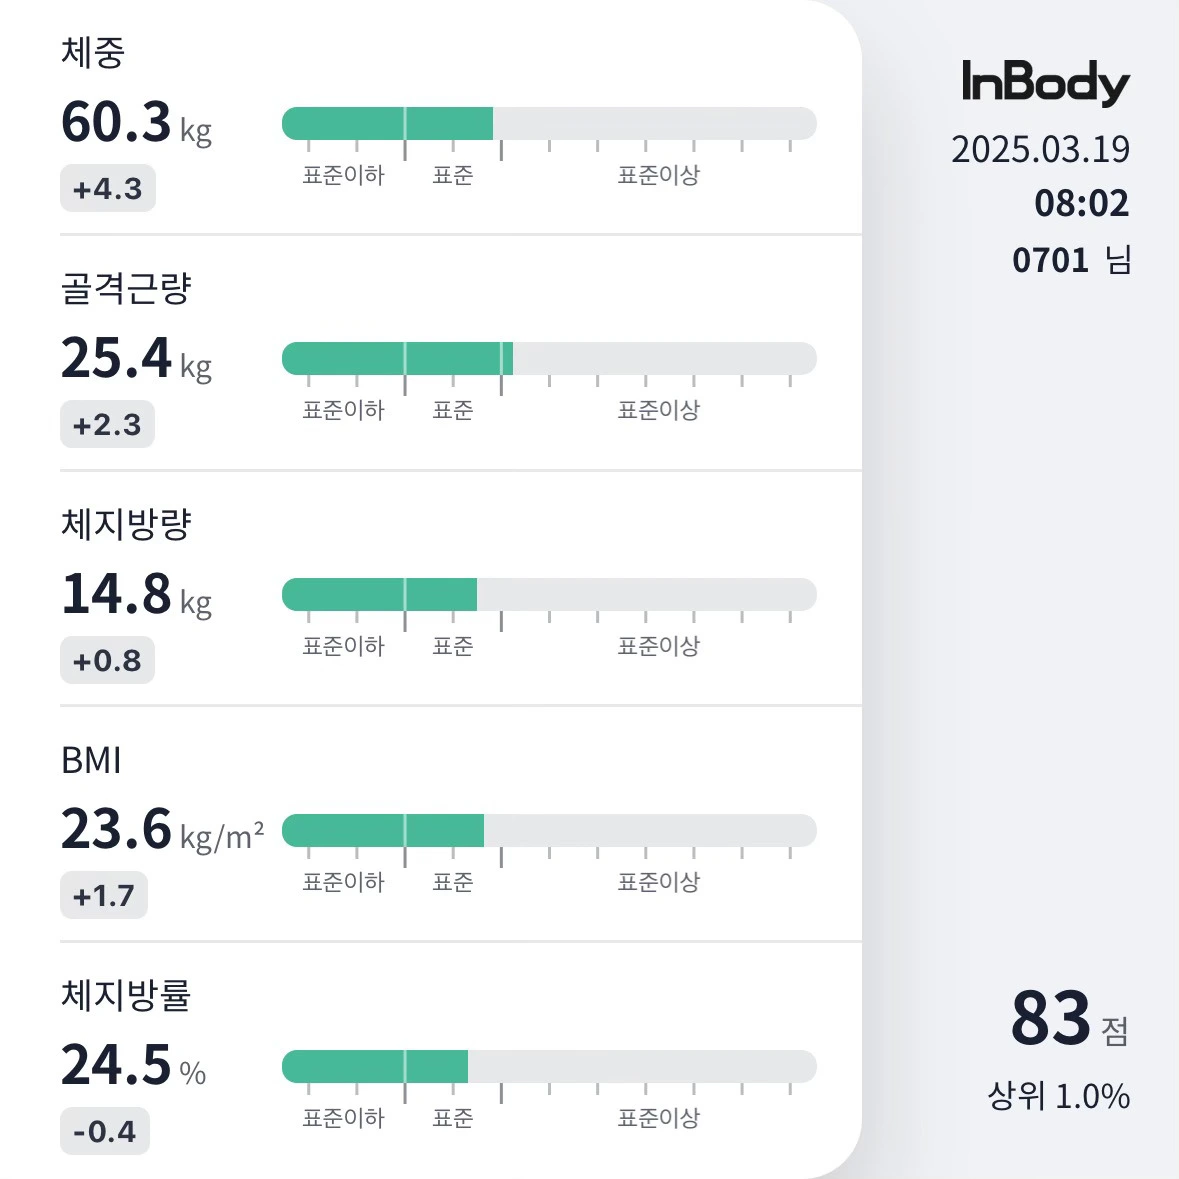Click the BMI green progress bar
Viewport: 1179px width, 1179px height.
[383, 830]
